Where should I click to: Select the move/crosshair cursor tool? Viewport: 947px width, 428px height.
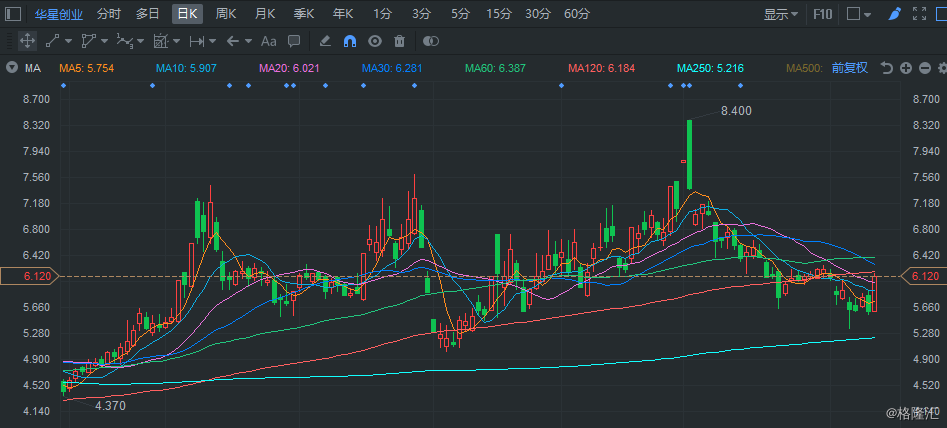(27, 41)
